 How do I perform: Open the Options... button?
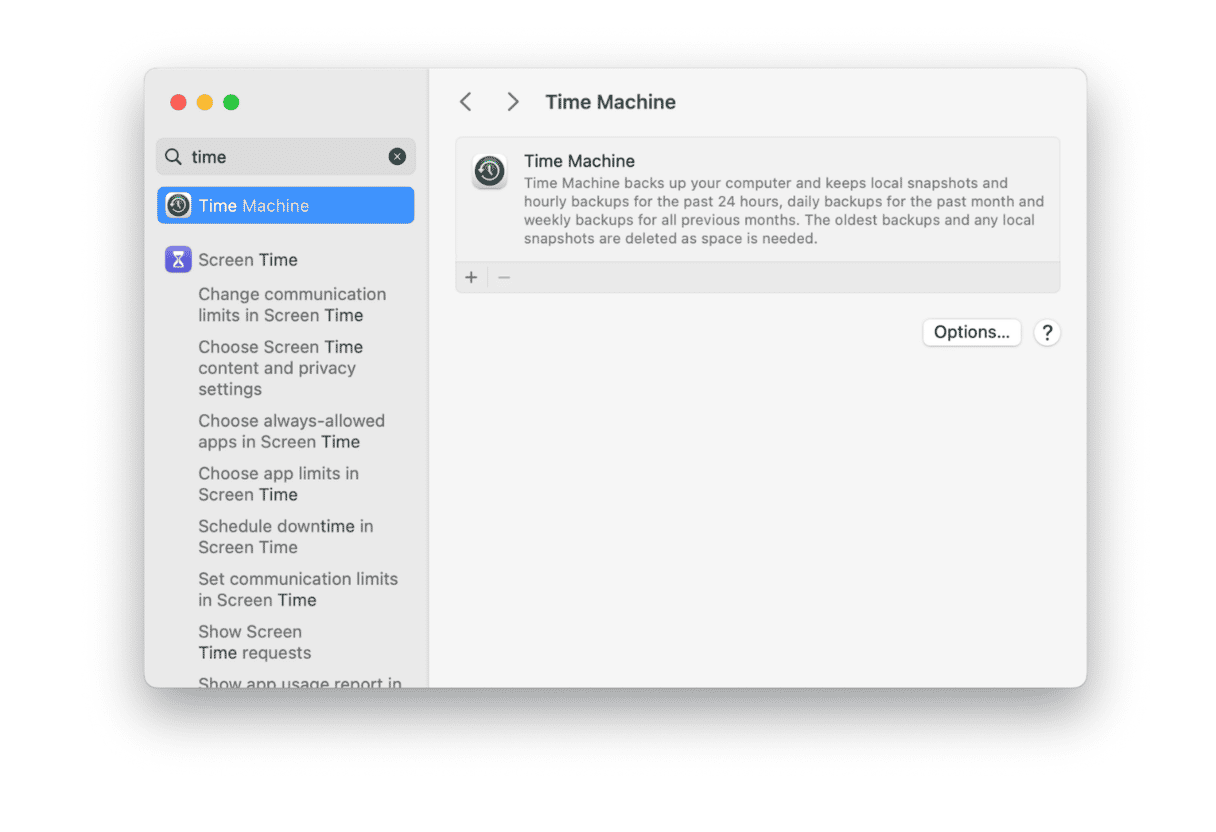tap(971, 333)
